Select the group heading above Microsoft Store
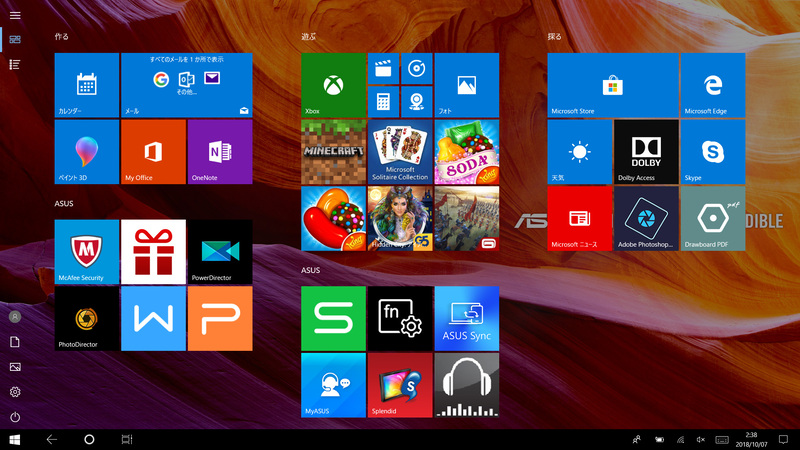Image resolution: width=800 pixels, height=450 pixels. [555, 37]
